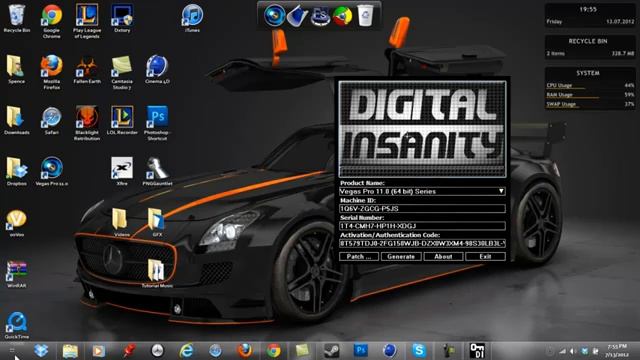
Task: Open the Photoshop shortcut on desktop
Action: 157,123
